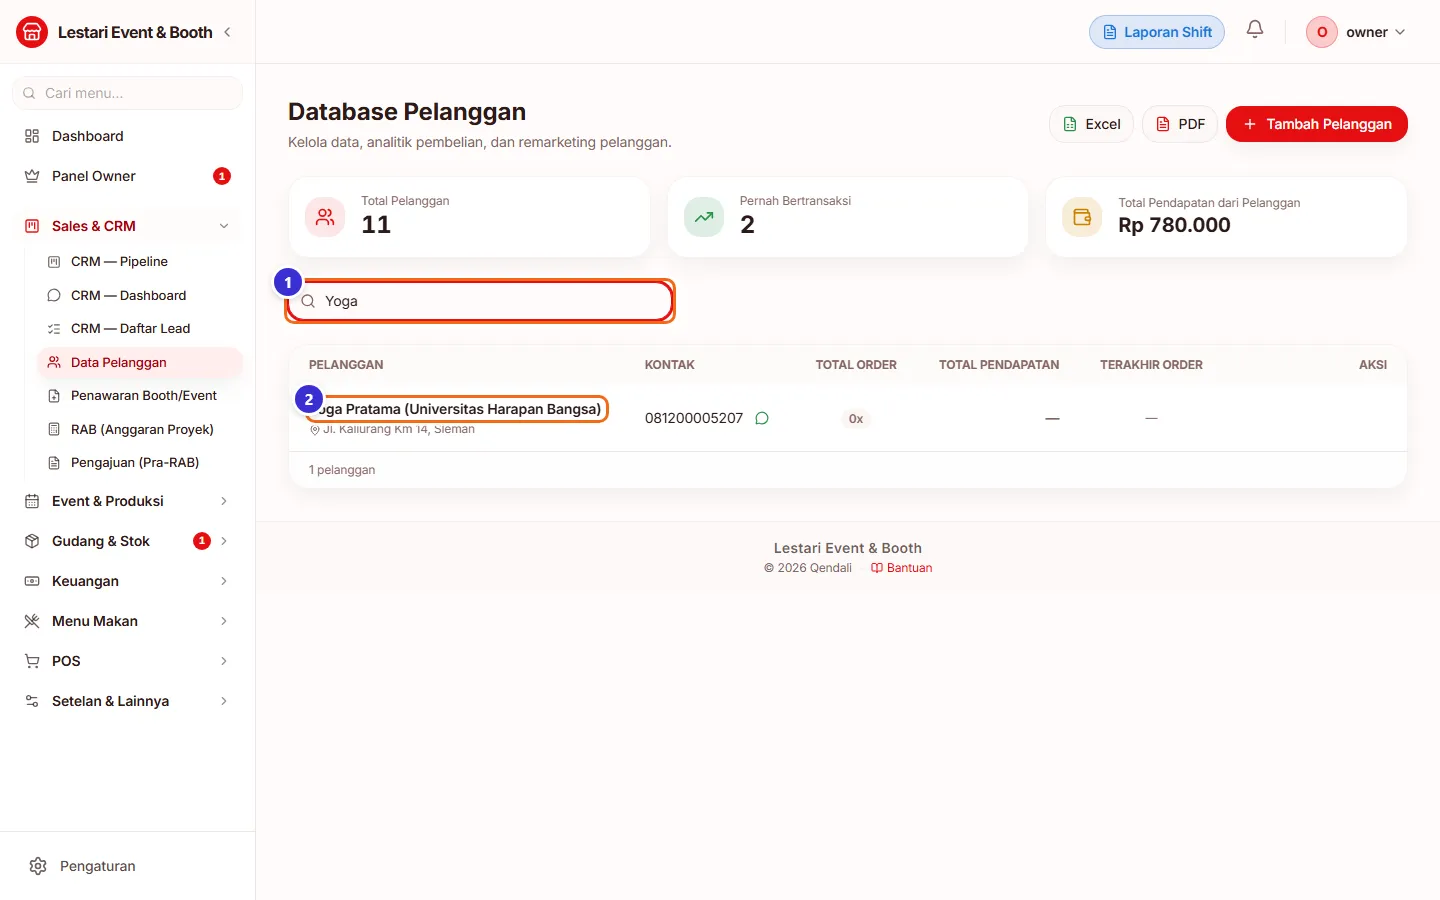Open Pengajuan (Pra-RAB)
1440x900 pixels.
[140, 463]
